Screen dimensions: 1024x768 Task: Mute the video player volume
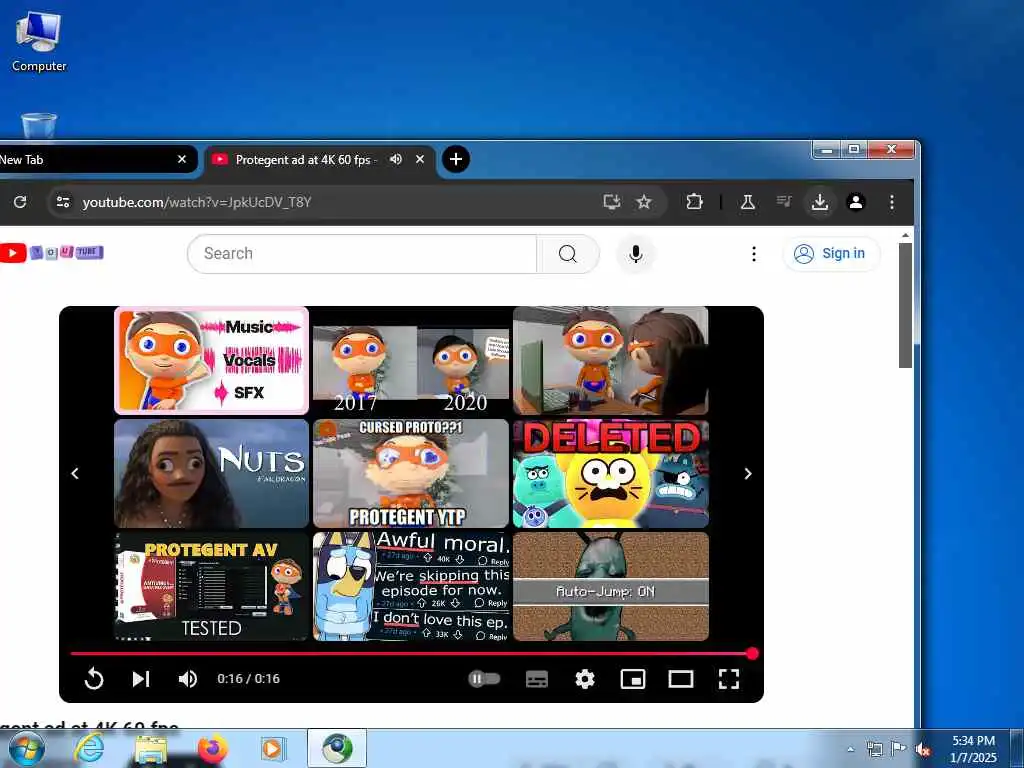click(x=188, y=679)
